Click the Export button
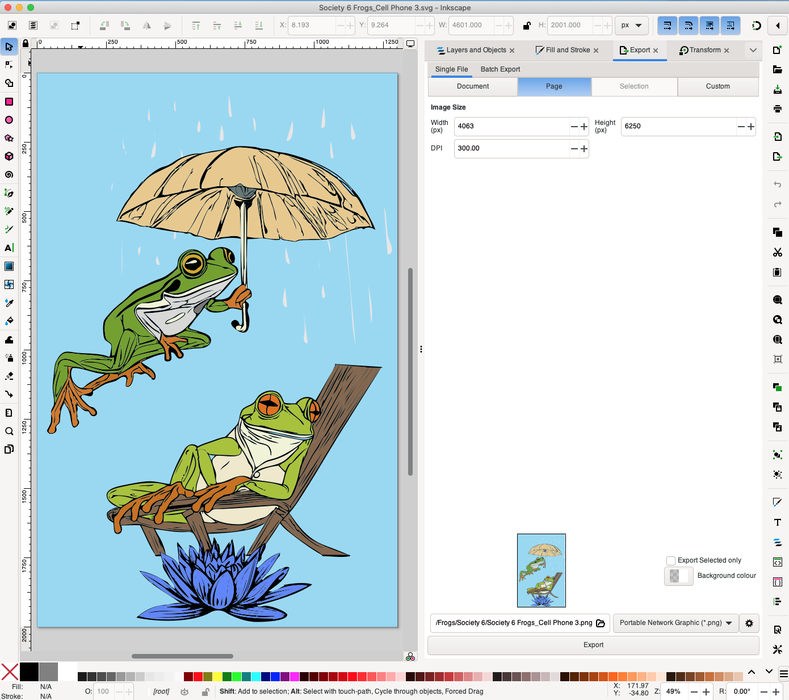The image size is (789, 700). [593, 645]
